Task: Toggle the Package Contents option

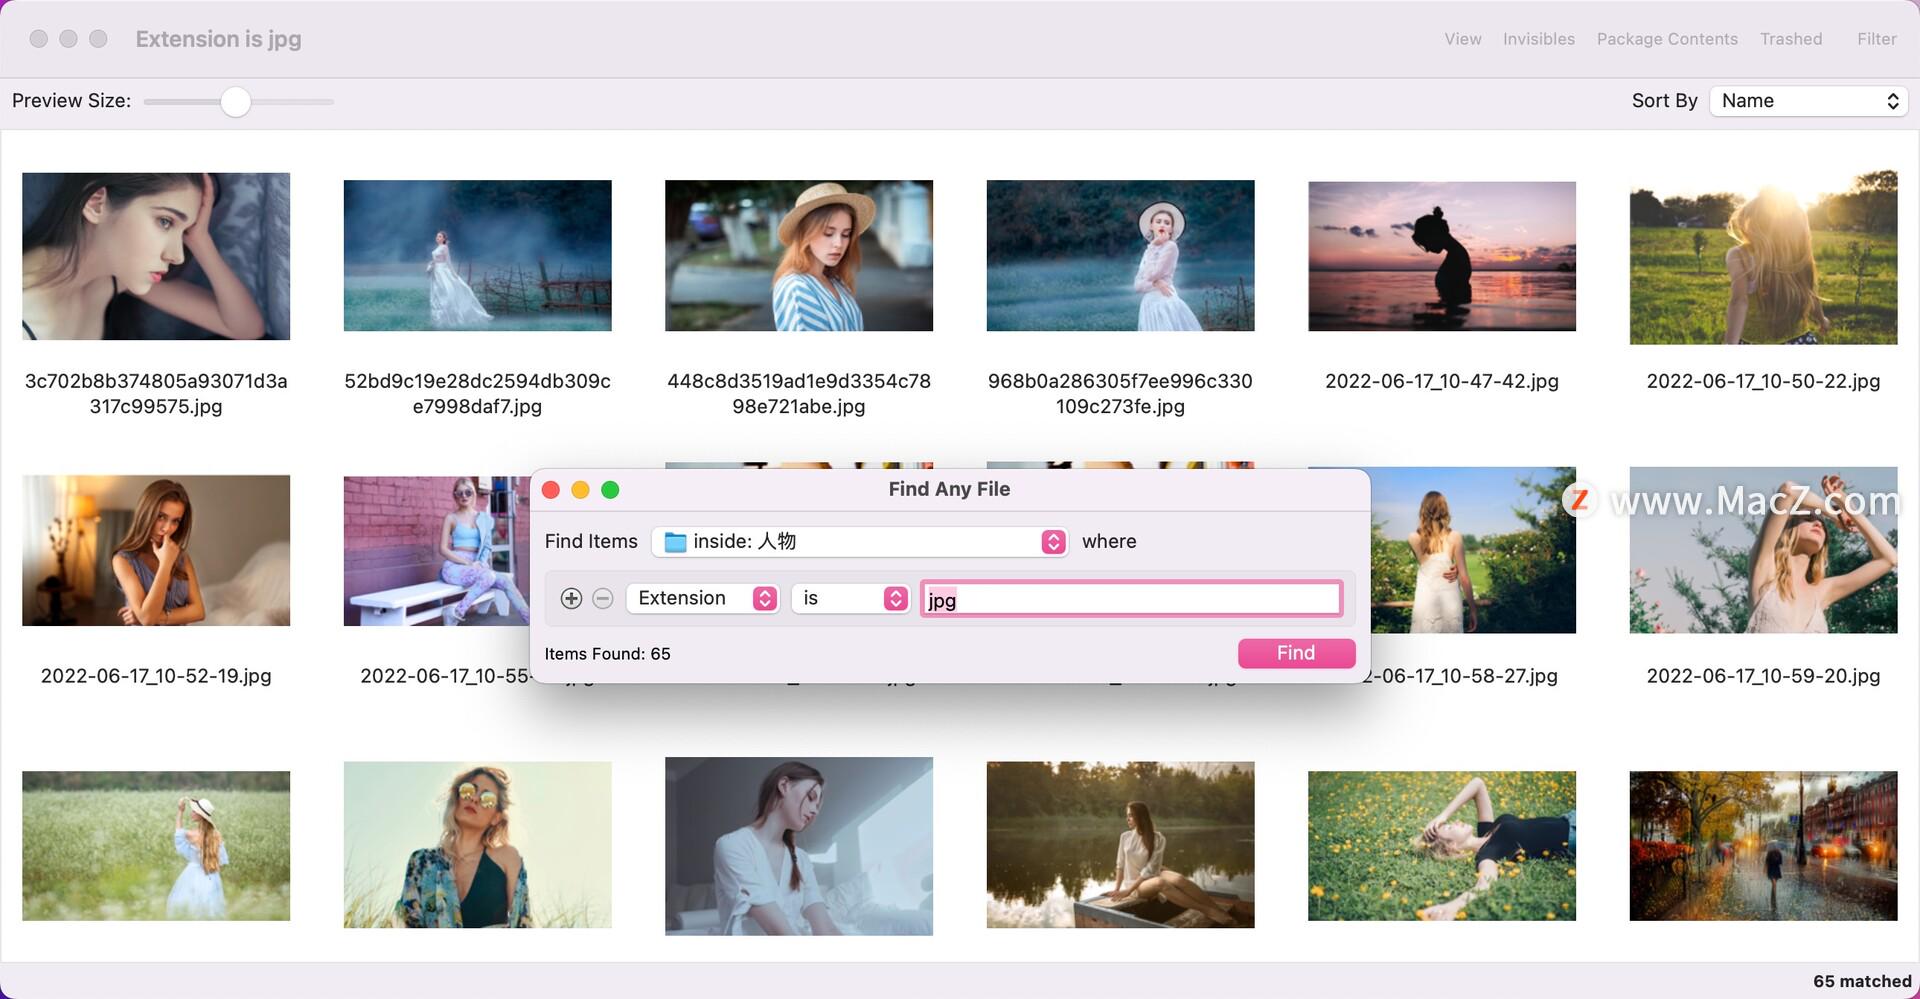Action: pos(1667,39)
